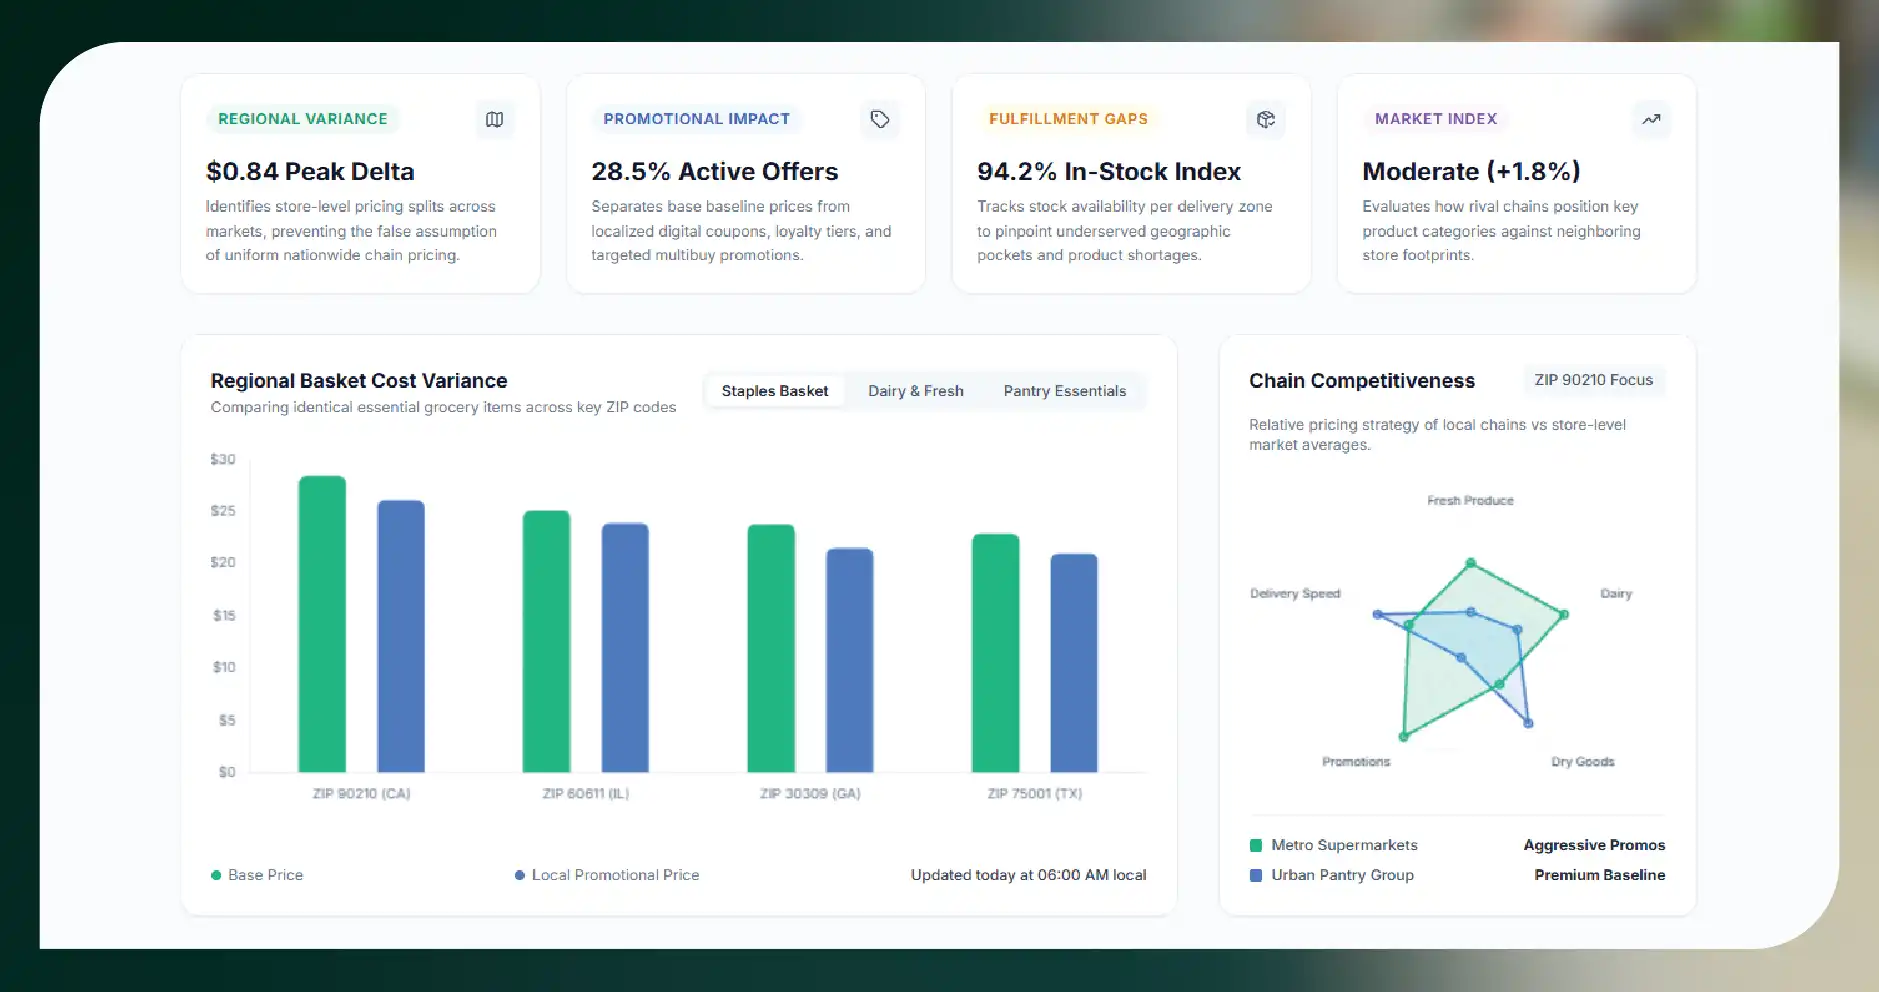Click the "Fresh Produce" radar axis label
Screen dimensions: 1879x992
[x=1470, y=500]
